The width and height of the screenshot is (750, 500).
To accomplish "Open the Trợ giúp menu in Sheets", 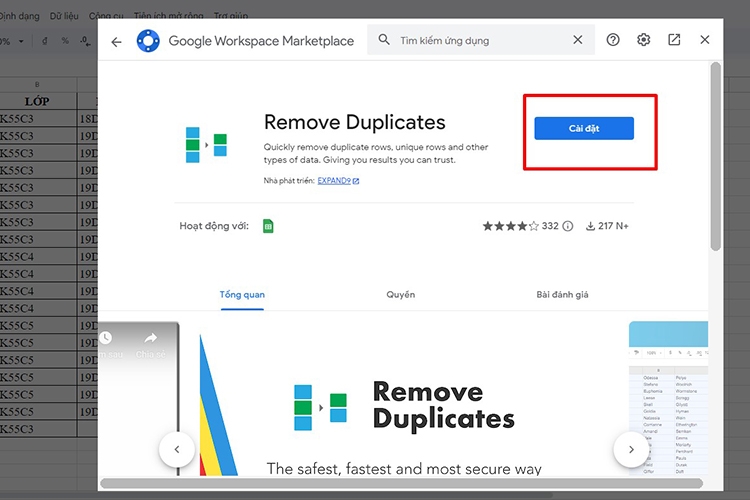I will click(x=231, y=16).
